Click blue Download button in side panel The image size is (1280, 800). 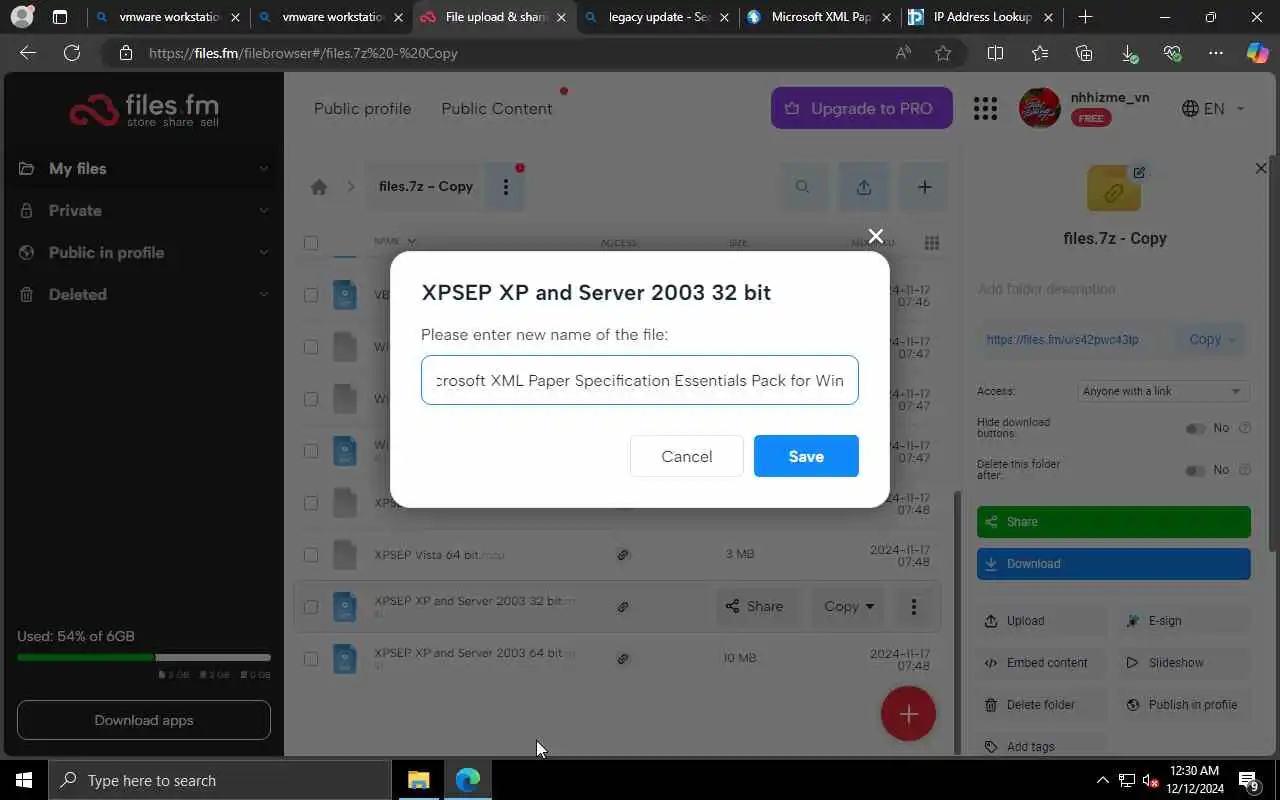click(x=1114, y=564)
